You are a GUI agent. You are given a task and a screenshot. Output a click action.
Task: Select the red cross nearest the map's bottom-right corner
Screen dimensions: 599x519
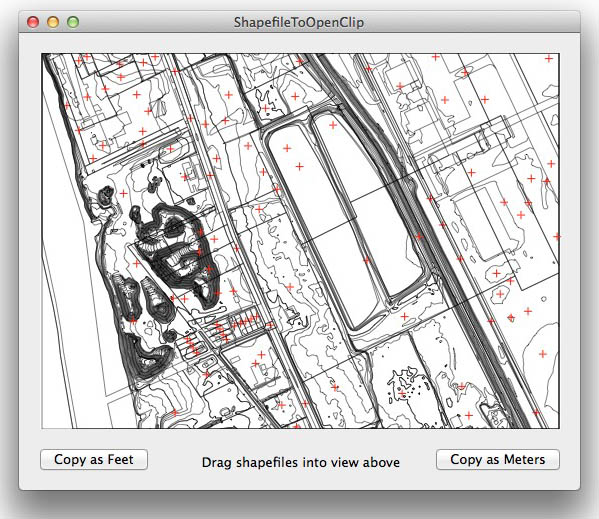coord(536,412)
